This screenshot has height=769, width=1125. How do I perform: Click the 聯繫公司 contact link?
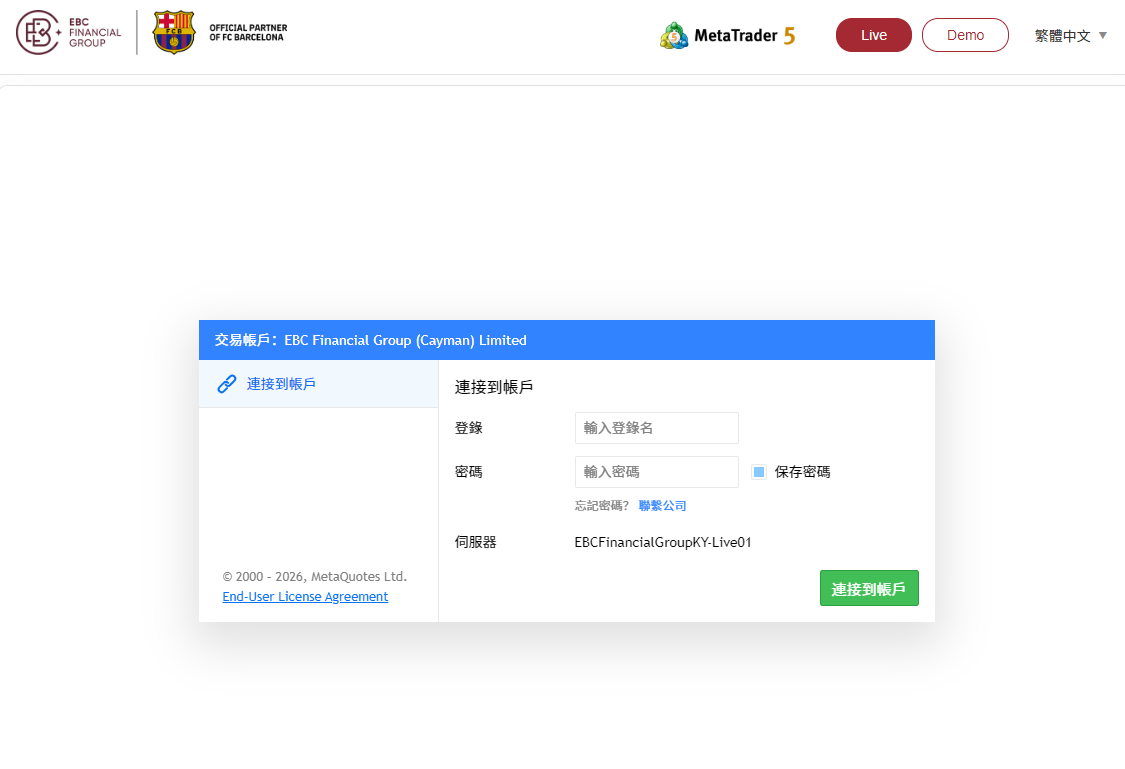(x=662, y=505)
